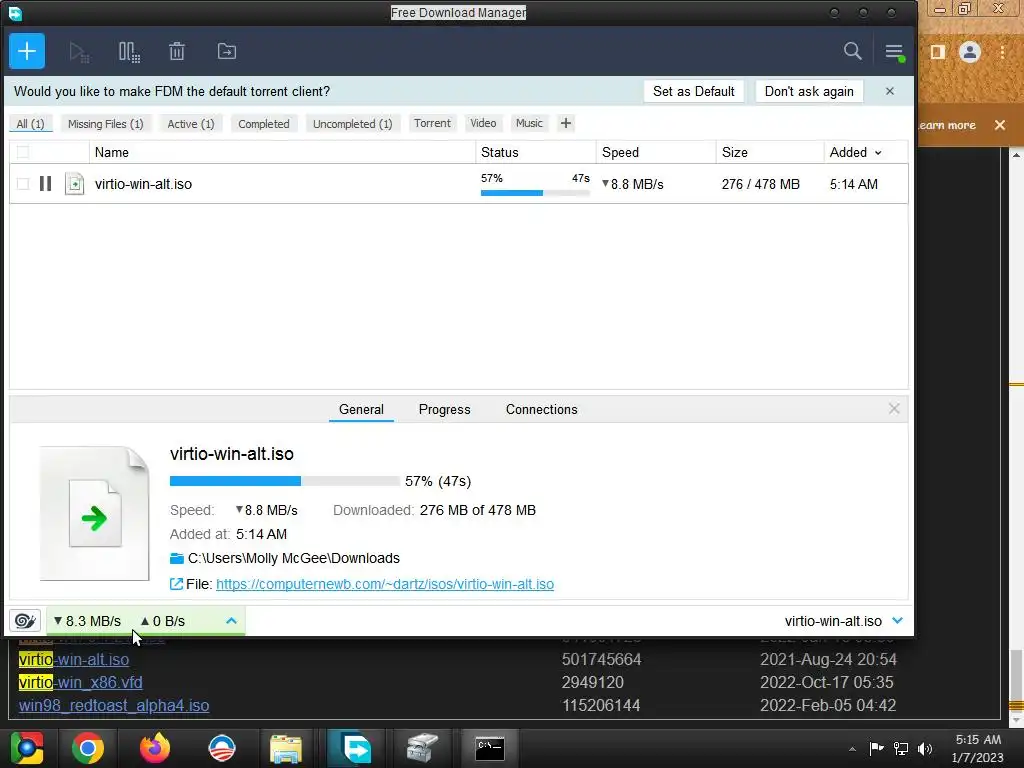
Task: Click virtio-win-alt.iso link in browser listing
Action: pyautogui.click(x=74, y=660)
